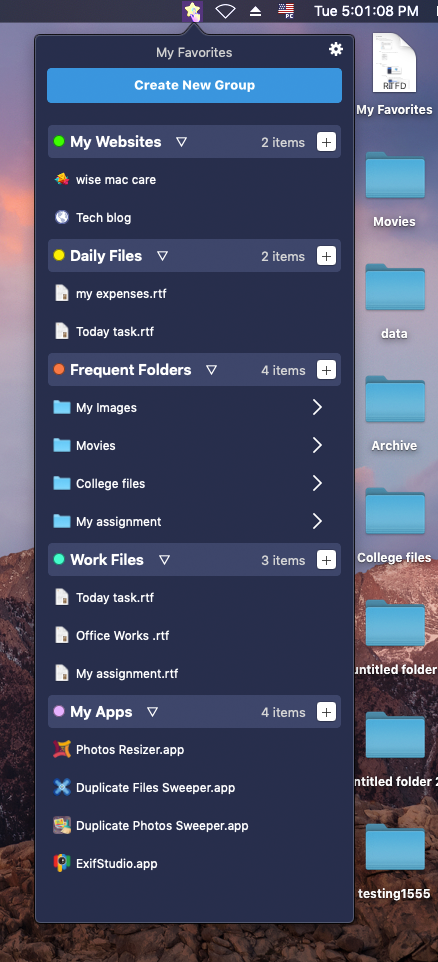Open the US input source flag menu
This screenshot has width=438, height=962.
point(286,11)
